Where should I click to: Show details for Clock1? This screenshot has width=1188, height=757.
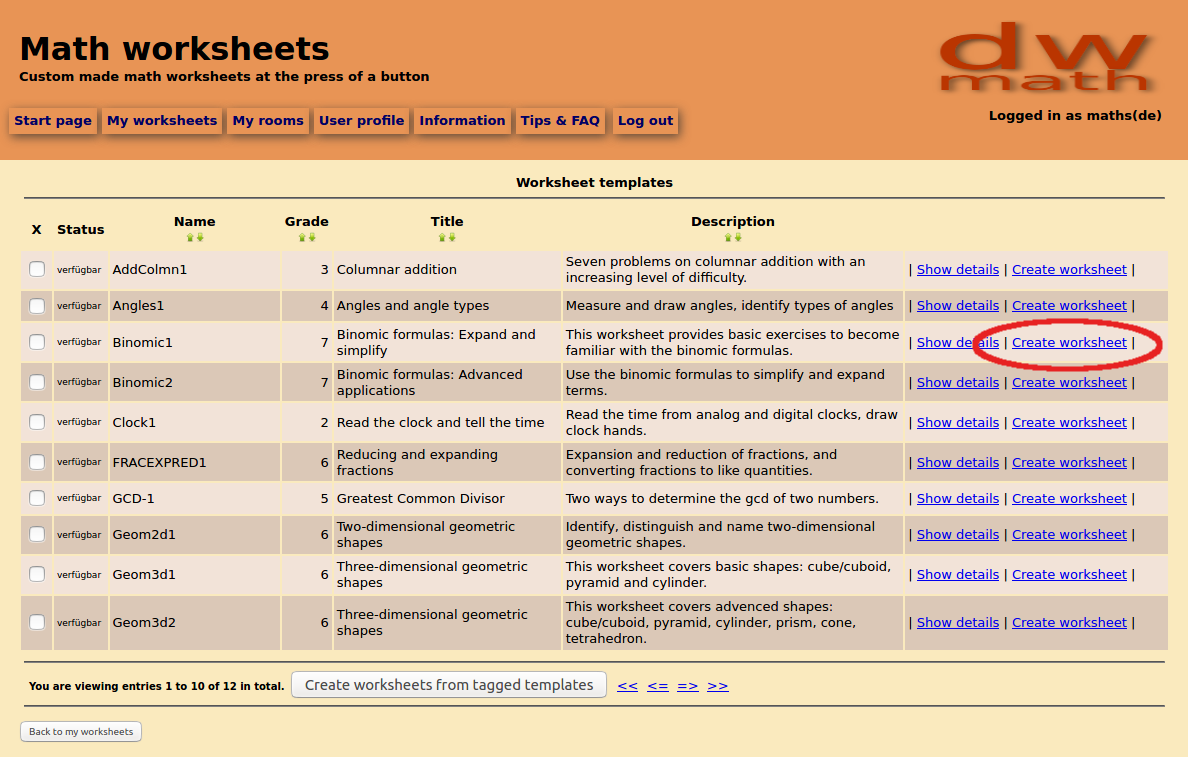[x=958, y=423]
